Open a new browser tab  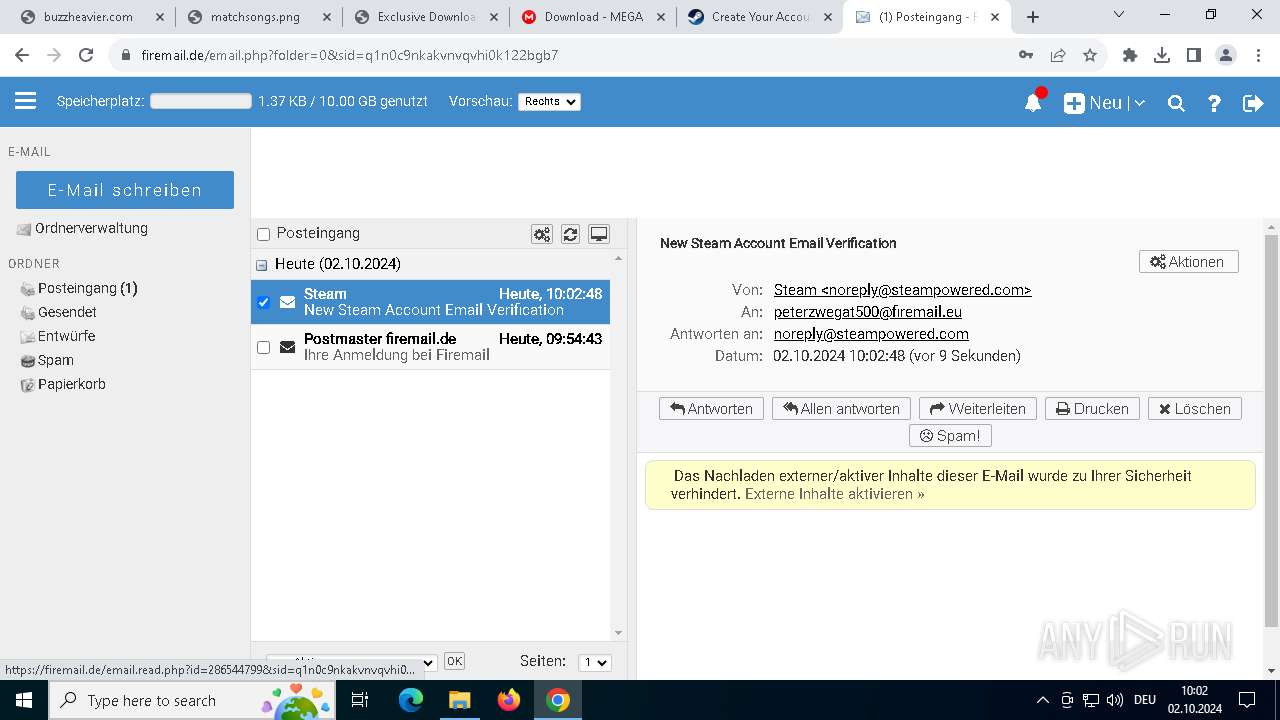tap(1033, 17)
